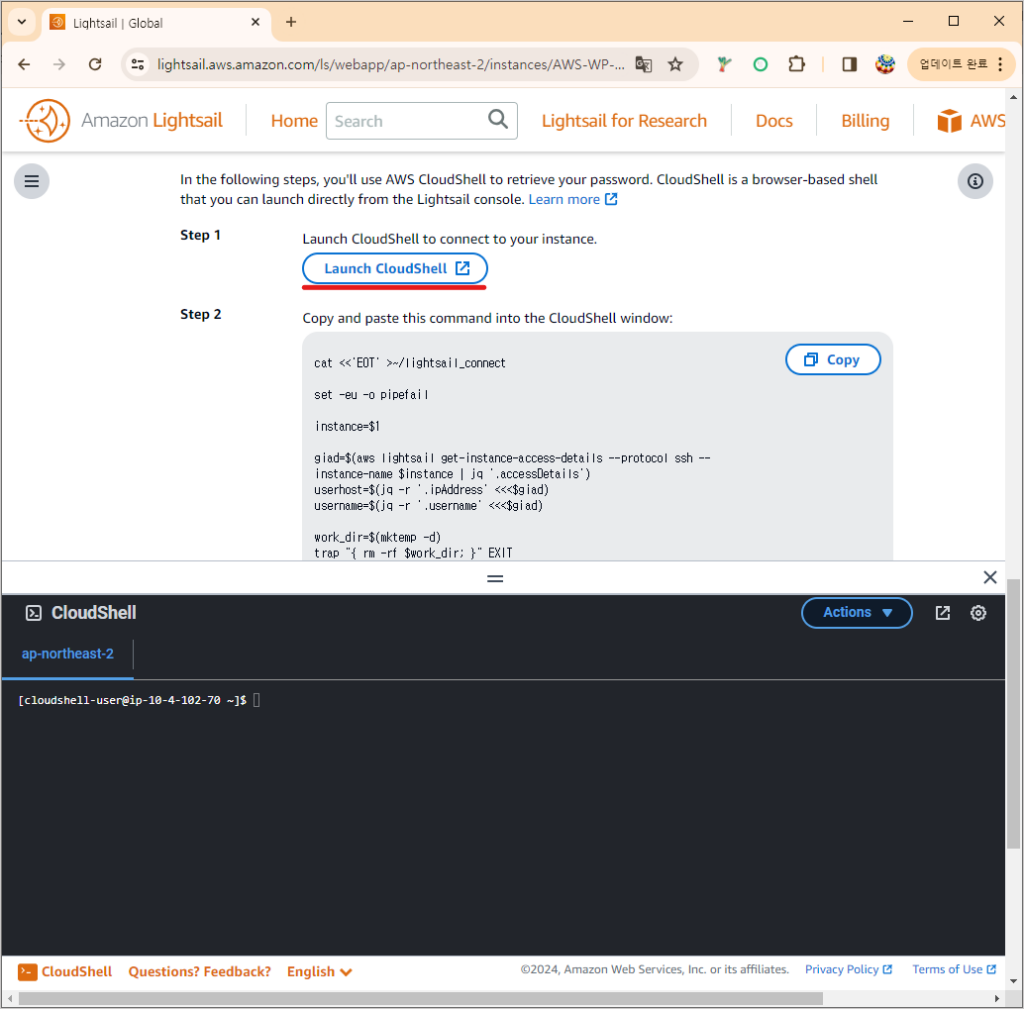The image size is (1024, 1009).
Task: Bookmark this page with the star
Action: click(x=675, y=64)
